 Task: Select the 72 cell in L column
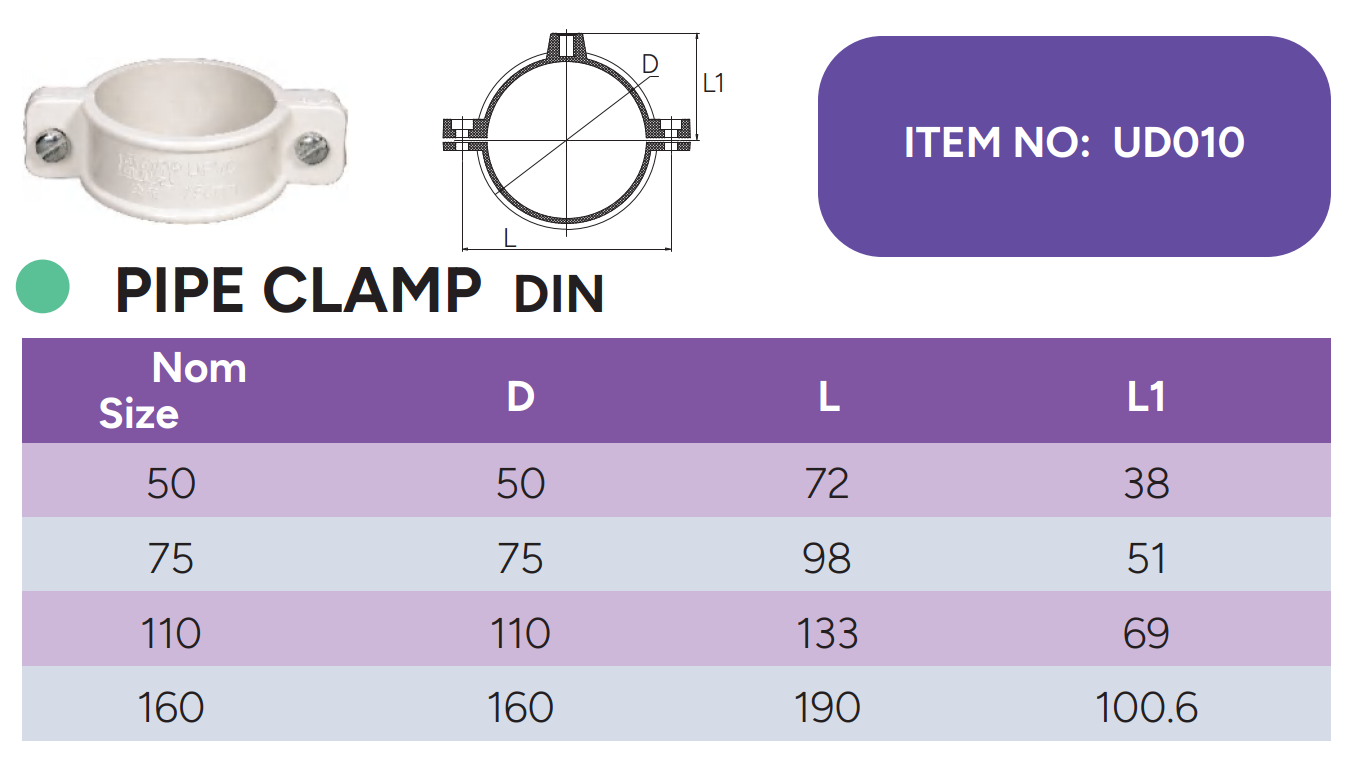pos(826,484)
